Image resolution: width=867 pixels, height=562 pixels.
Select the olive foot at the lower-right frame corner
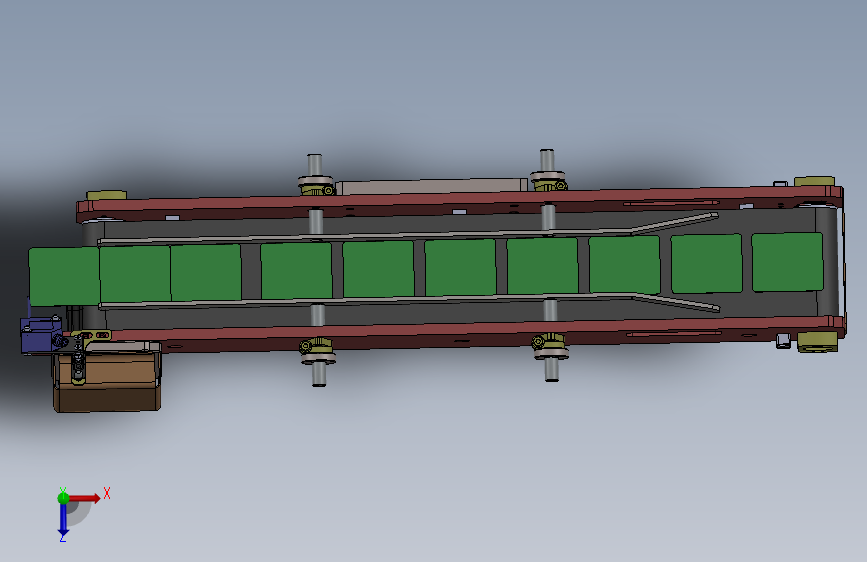(817, 342)
